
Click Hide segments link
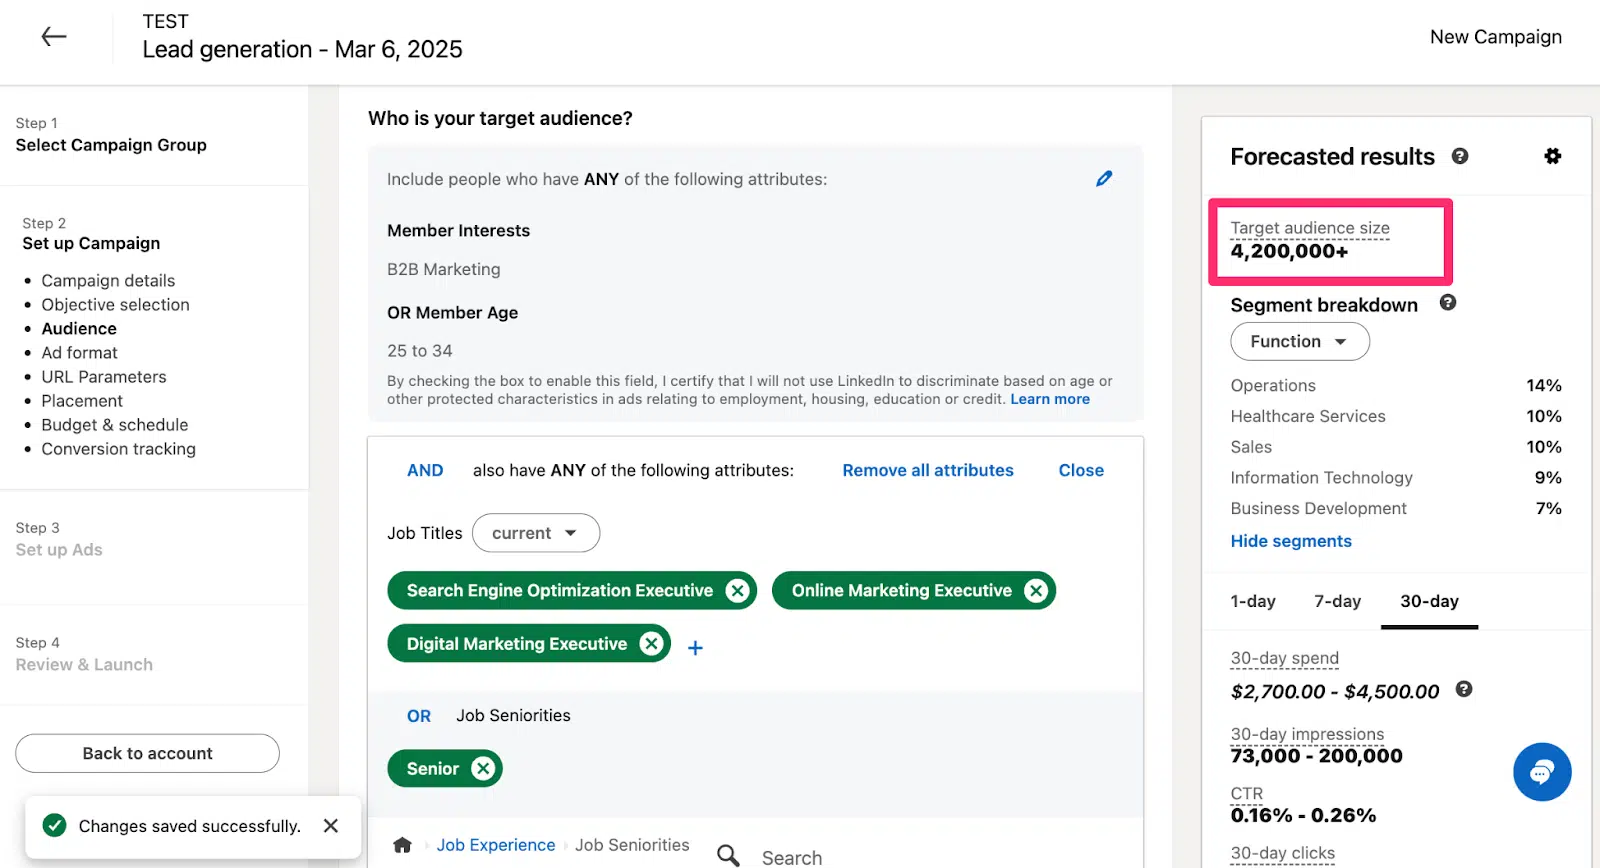[x=1291, y=541]
